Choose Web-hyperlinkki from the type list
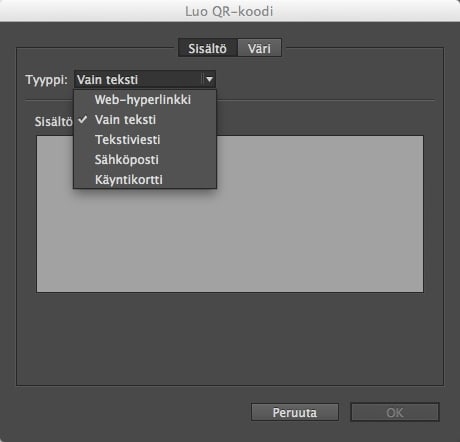Screen dimensions: 460x442 (x=145, y=100)
